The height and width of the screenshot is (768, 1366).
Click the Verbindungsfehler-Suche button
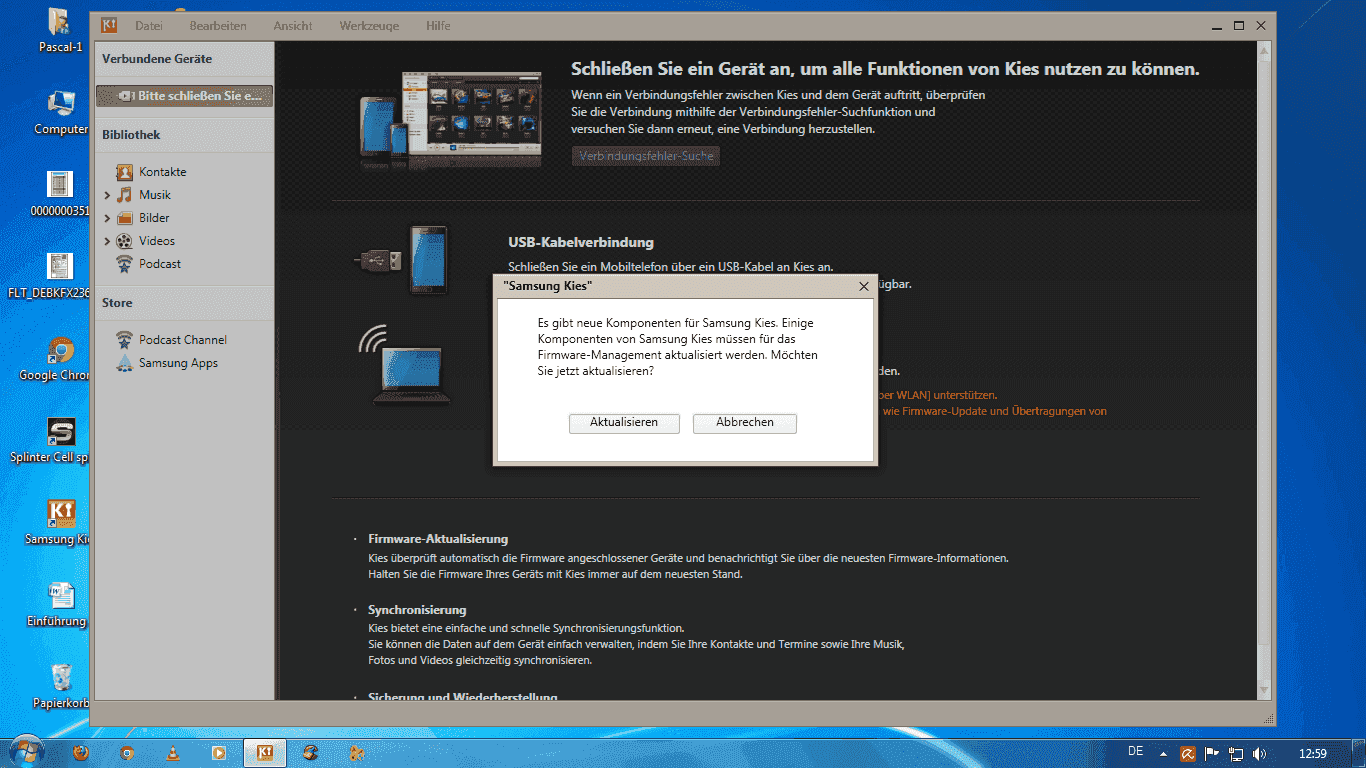pyautogui.click(x=646, y=157)
